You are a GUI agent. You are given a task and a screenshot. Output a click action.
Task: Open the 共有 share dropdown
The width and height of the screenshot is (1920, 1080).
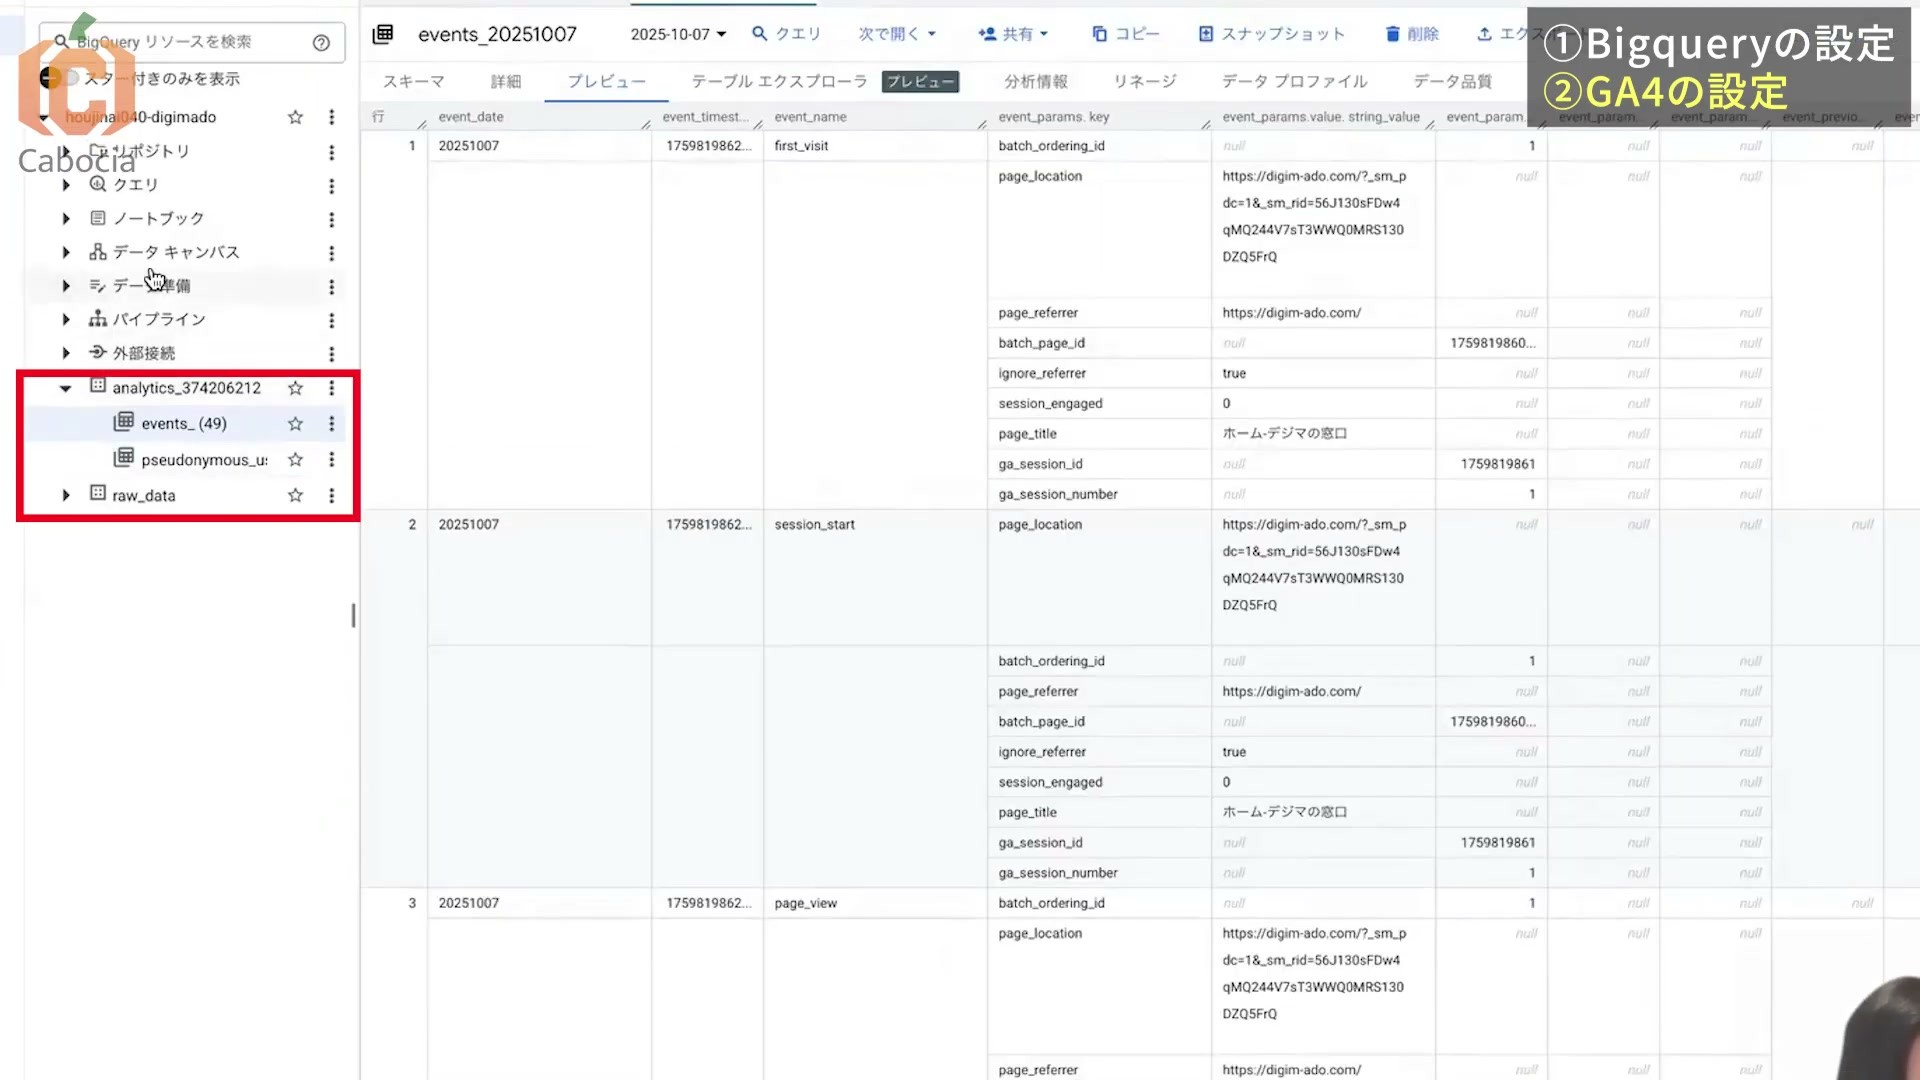pyautogui.click(x=1013, y=34)
